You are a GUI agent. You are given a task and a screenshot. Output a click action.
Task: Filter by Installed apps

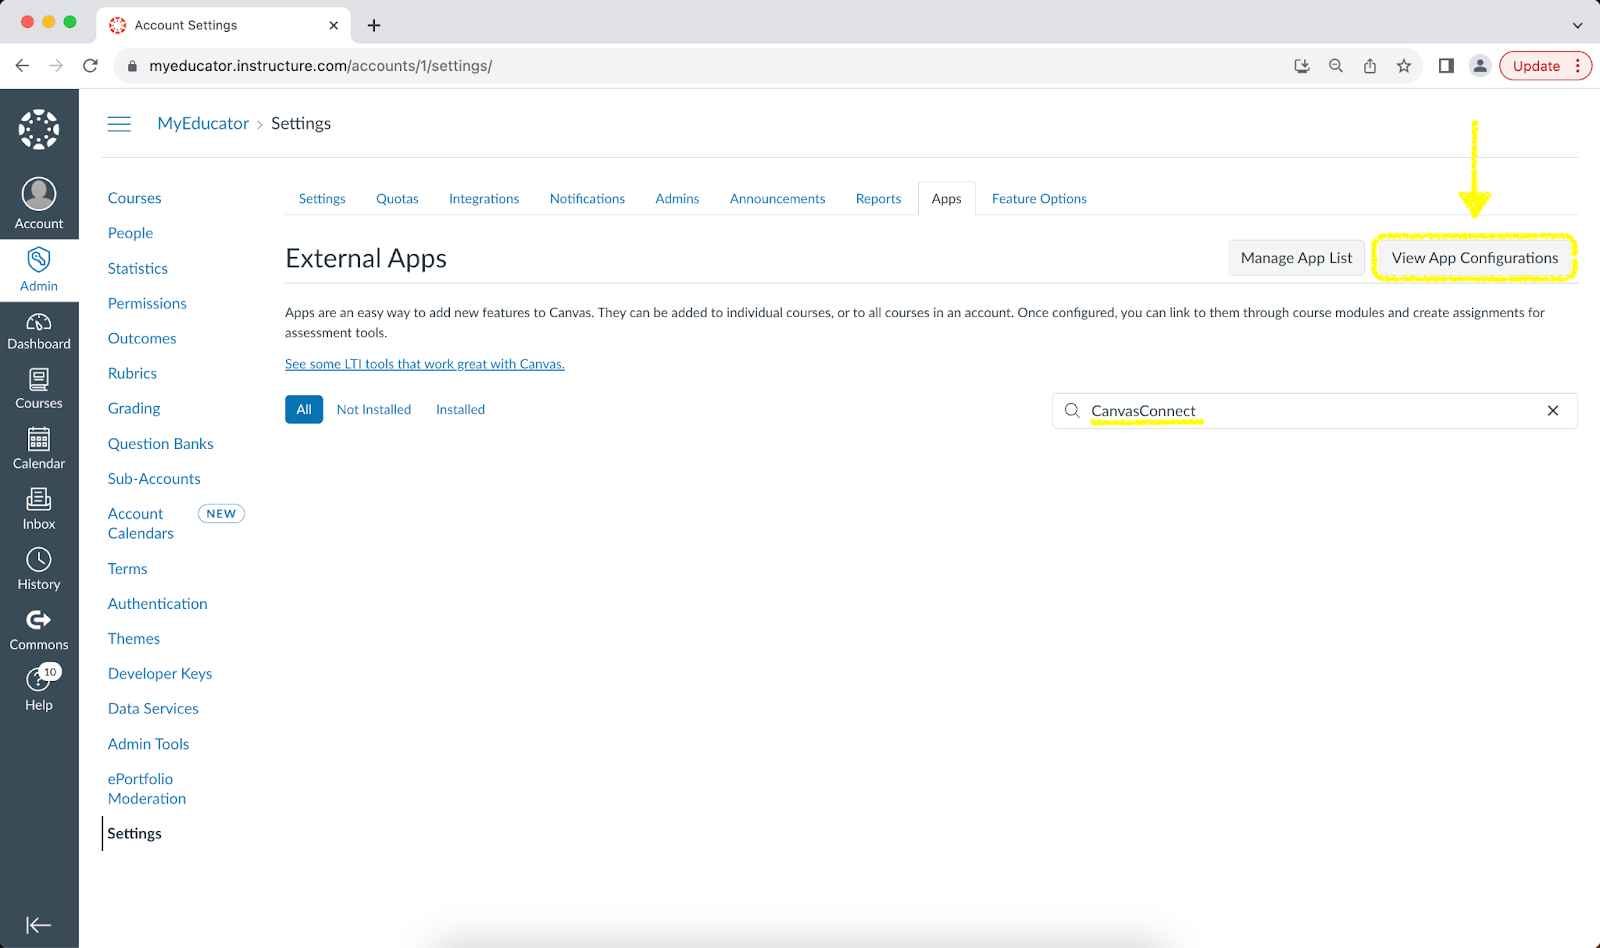[x=460, y=410]
